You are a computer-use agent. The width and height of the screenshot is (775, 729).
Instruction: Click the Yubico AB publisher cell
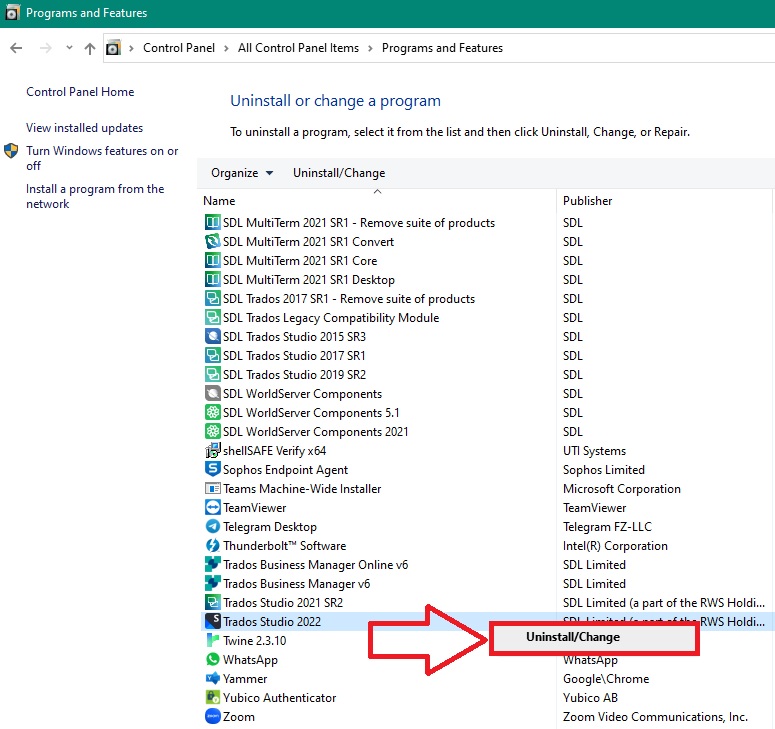point(590,698)
